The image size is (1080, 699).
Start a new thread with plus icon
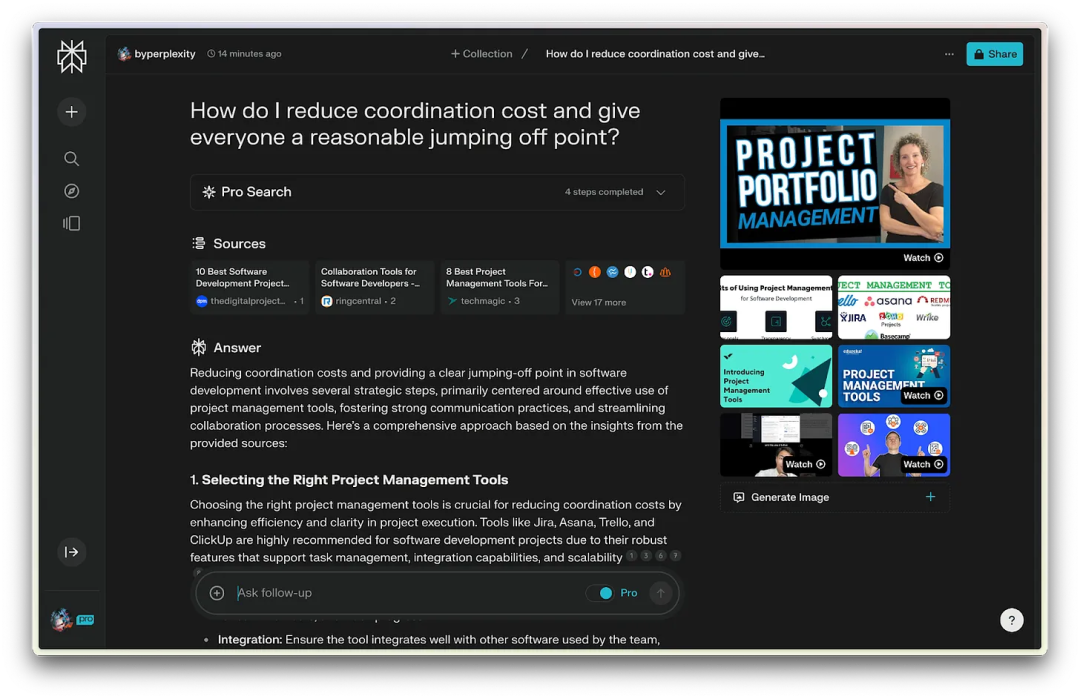pos(71,112)
